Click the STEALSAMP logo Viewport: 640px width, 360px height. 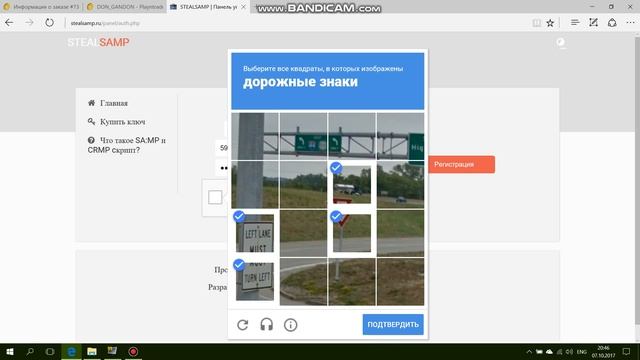(x=98, y=42)
